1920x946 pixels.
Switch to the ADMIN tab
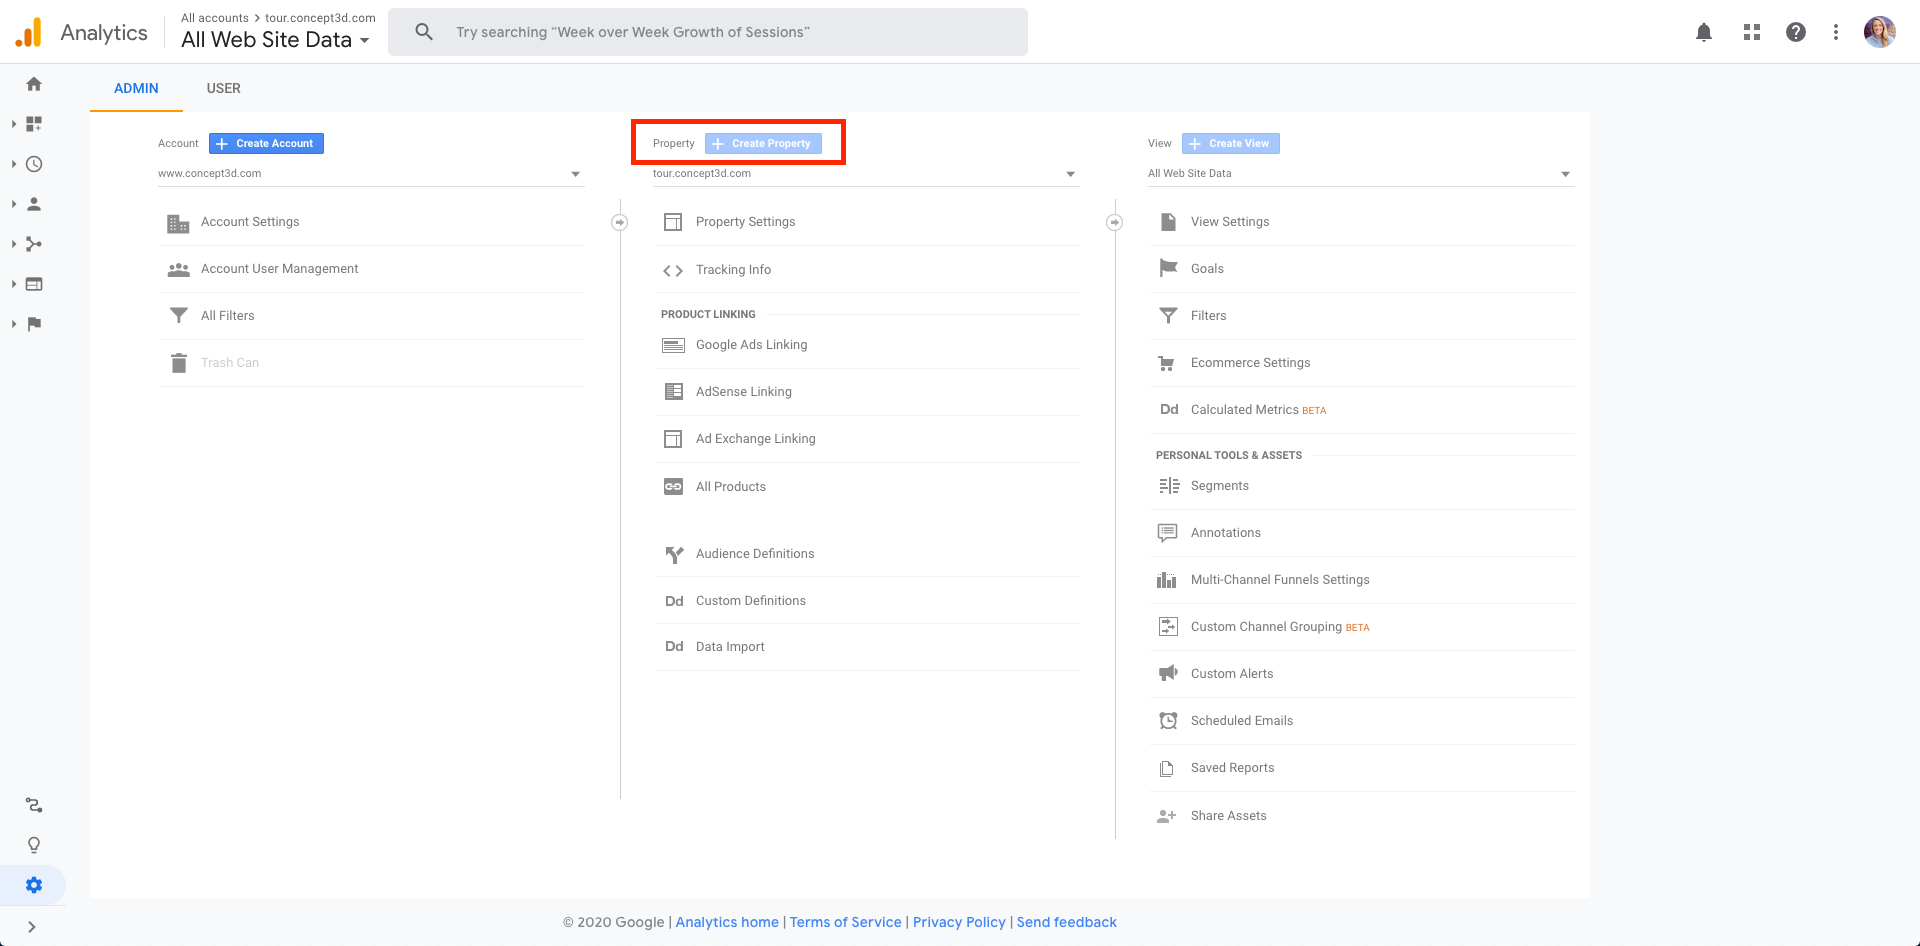tap(136, 88)
